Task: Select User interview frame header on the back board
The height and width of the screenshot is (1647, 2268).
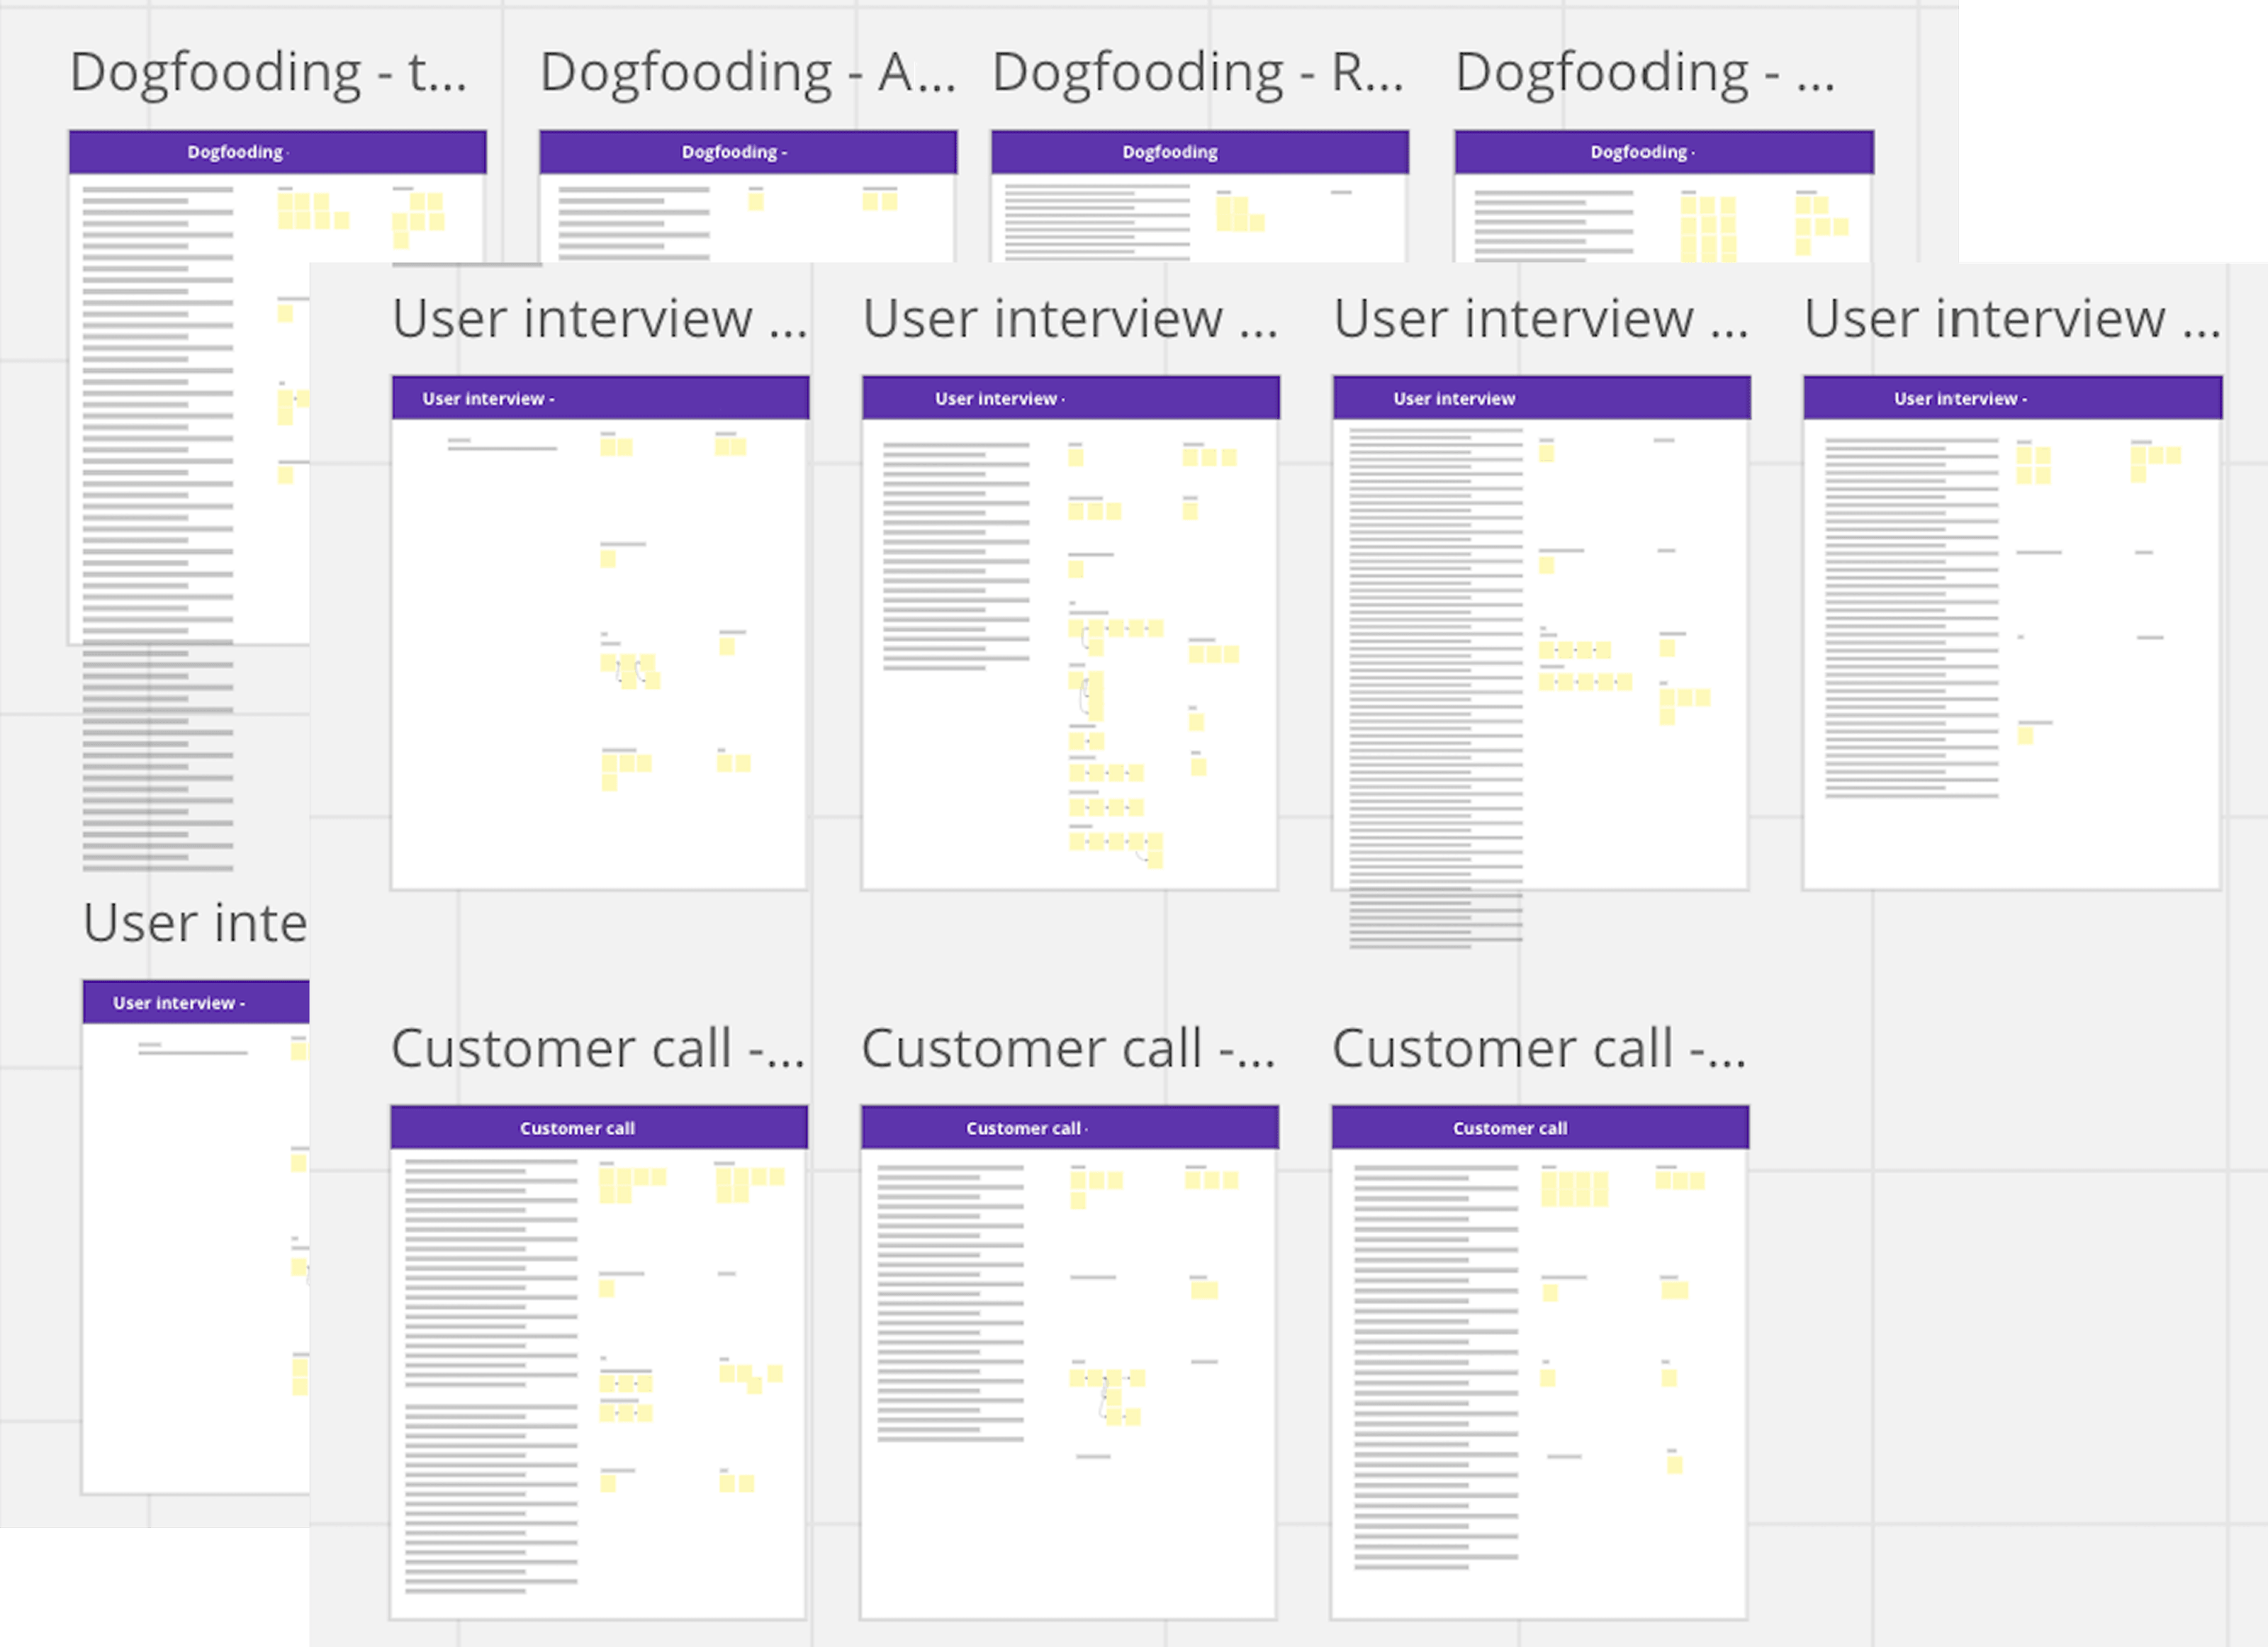Action: click(196, 1002)
